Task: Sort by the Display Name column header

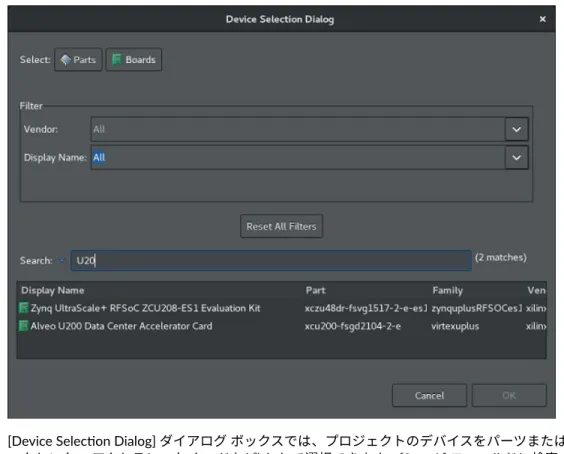Action: 53,291
